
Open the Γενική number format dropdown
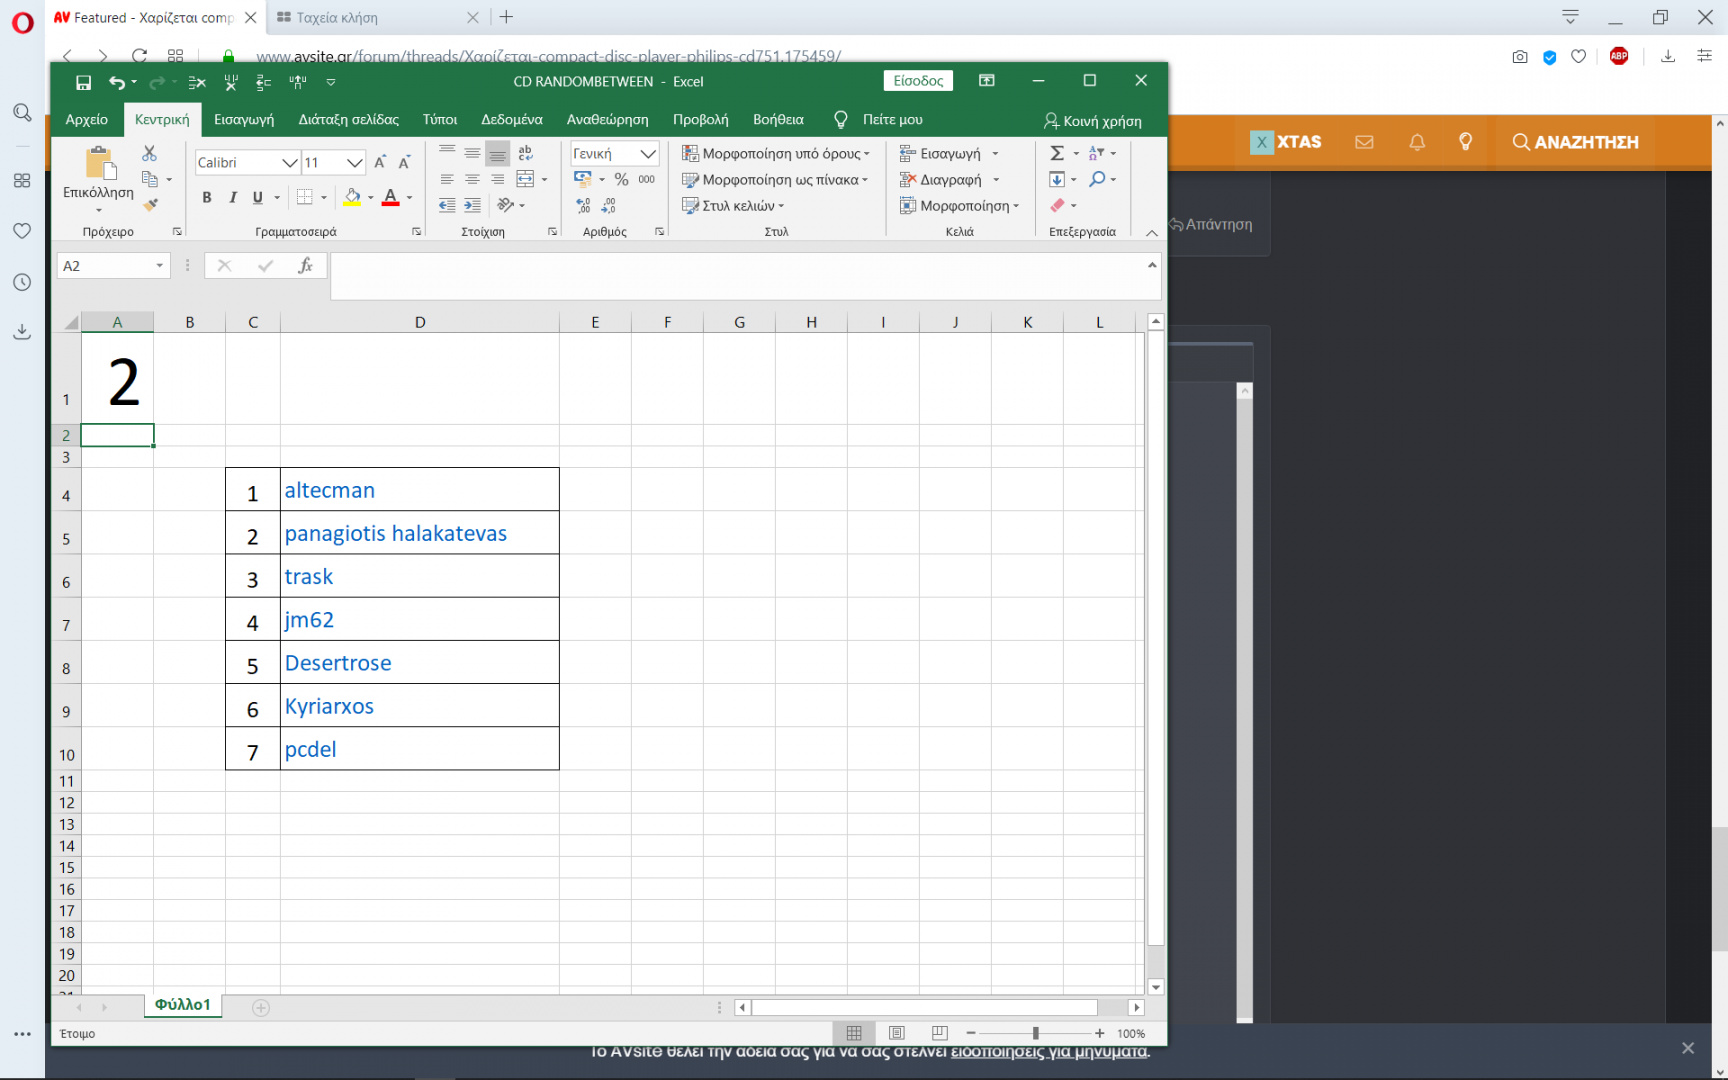coord(648,154)
